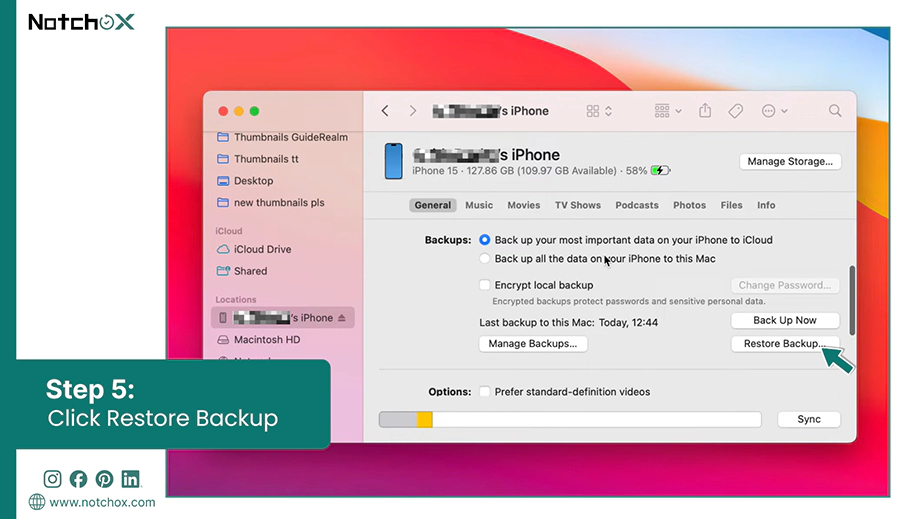Click the Finder search magnifier
Screen dimensions: 922x519
click(835, 111)
